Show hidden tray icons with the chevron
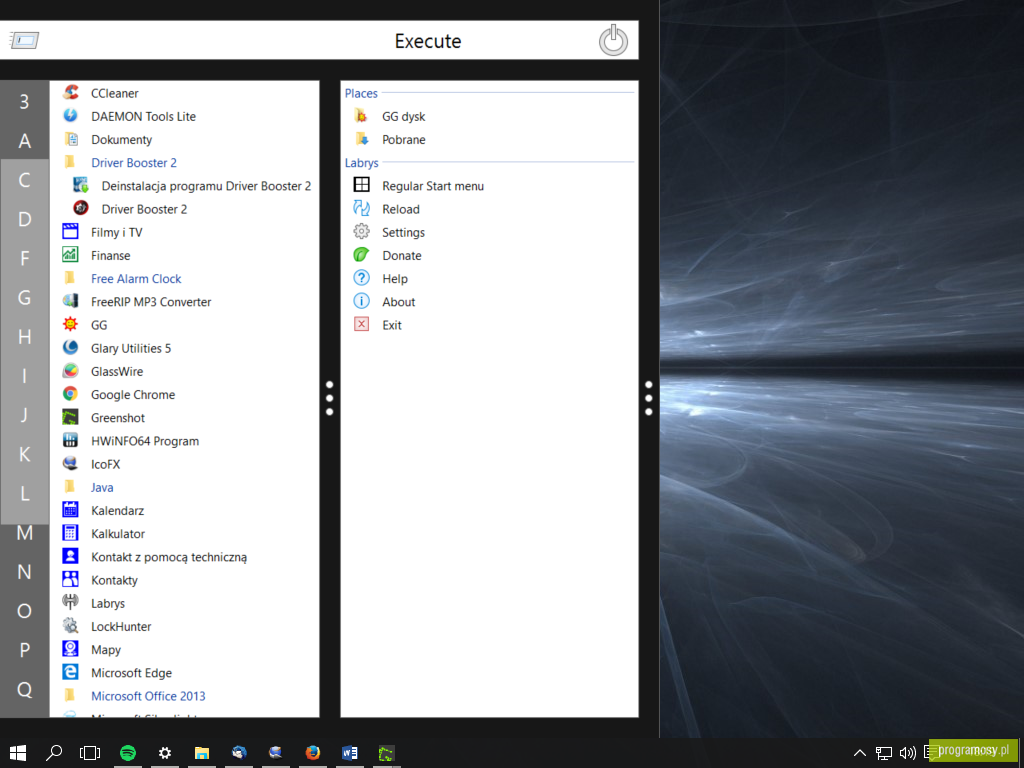This screenshot has height=768, width=1024. (x=860, y=753)
